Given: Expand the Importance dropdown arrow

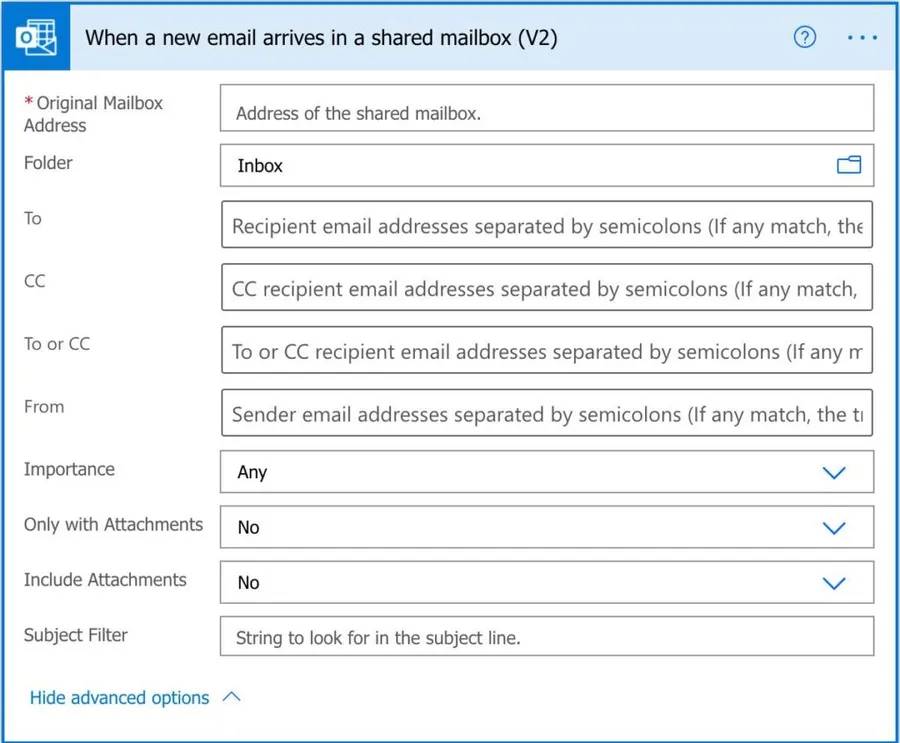Looking at the screenshot, I should tap(833, 472).
